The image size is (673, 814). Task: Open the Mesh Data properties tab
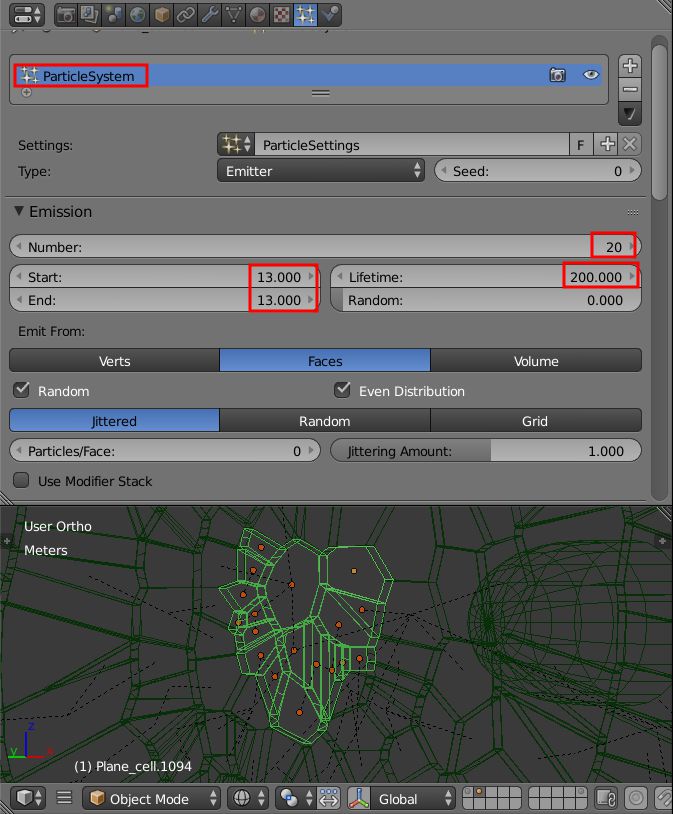click(x=233, y=15)
